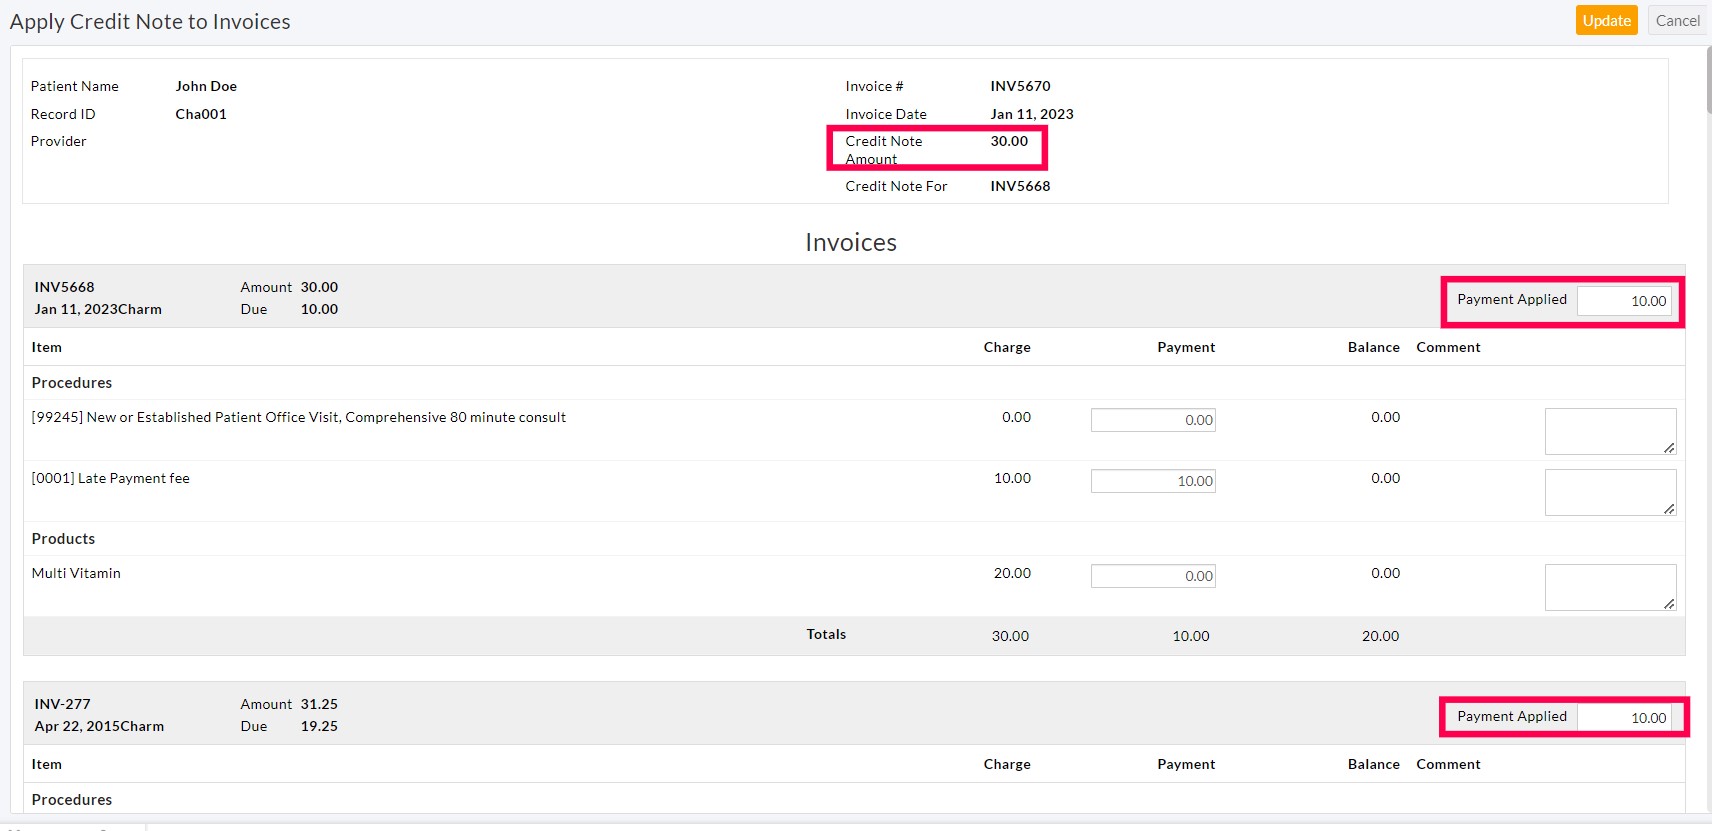Cancel applying the credit note
The height and width of the screenshot is (831, 1712).
tap(1677, 21)
